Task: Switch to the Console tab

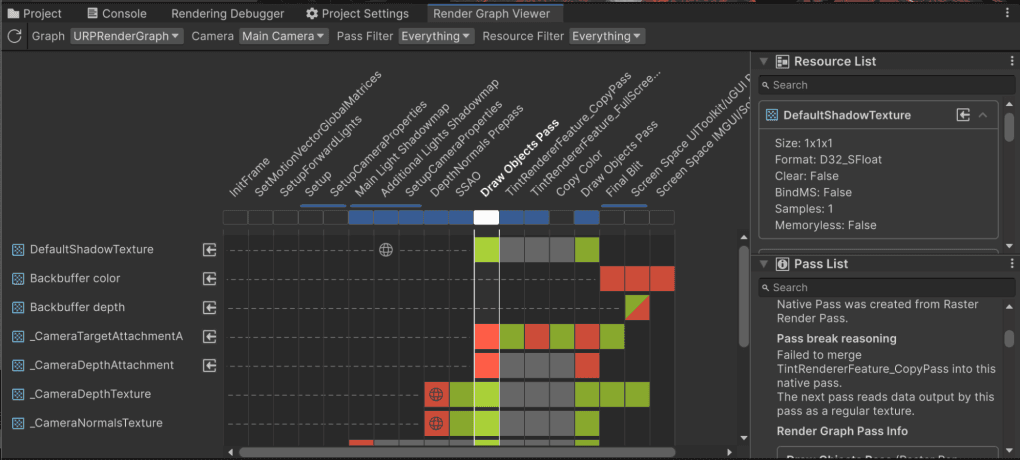Action: click(117, 13)
